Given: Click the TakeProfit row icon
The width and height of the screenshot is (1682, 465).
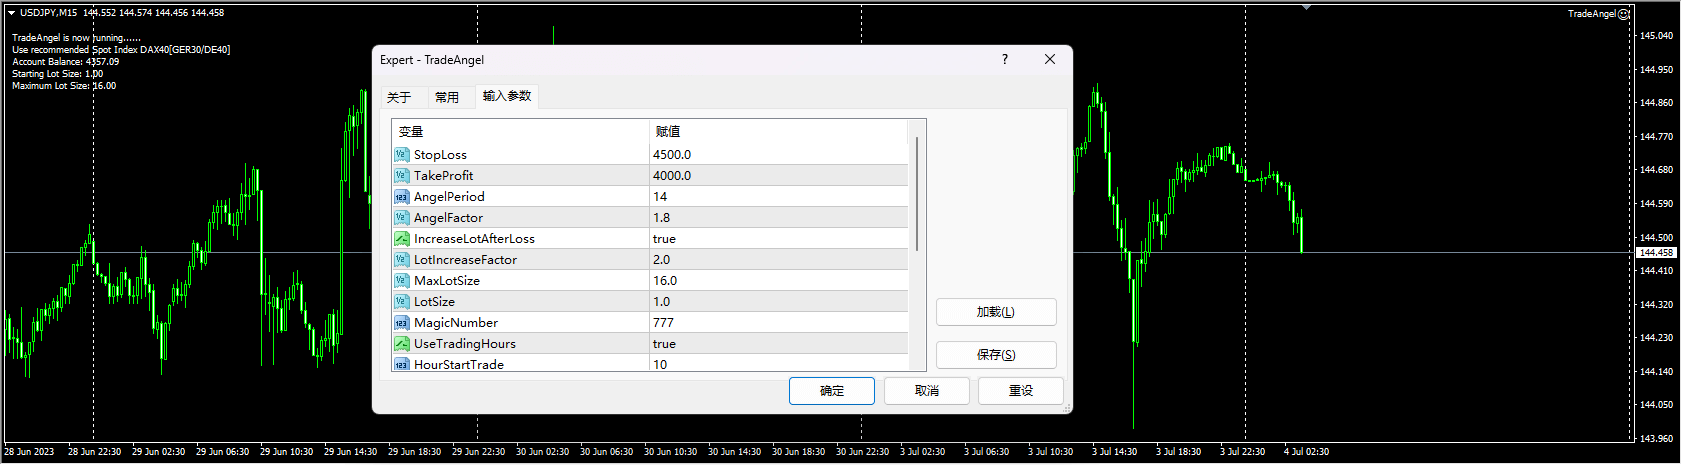Looking at the screenshot, I should coord(401,176).
